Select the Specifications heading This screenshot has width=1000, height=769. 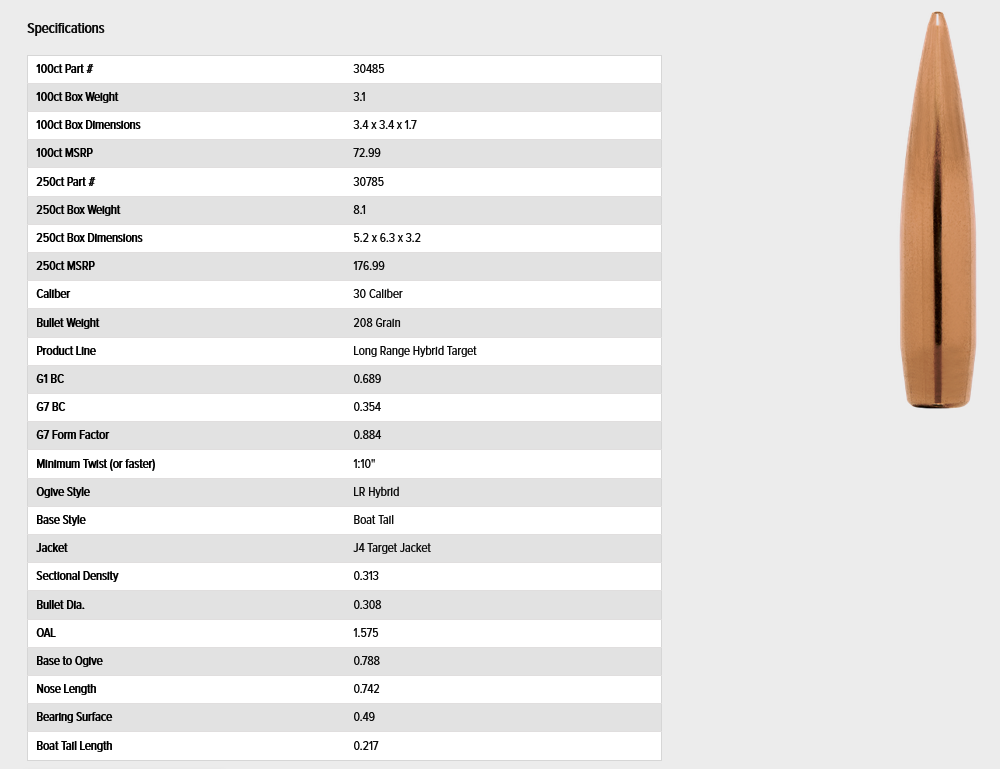click(x=66, y=28)
